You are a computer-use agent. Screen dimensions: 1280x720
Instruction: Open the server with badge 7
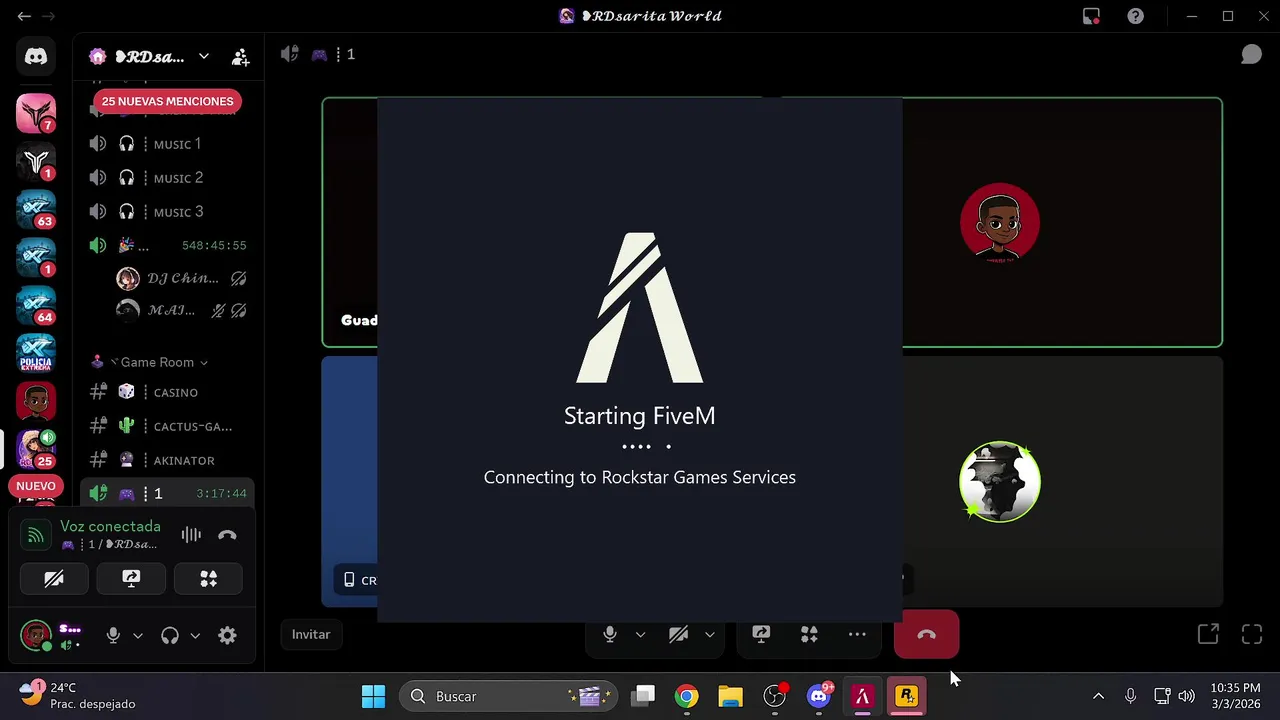point(36,113)
